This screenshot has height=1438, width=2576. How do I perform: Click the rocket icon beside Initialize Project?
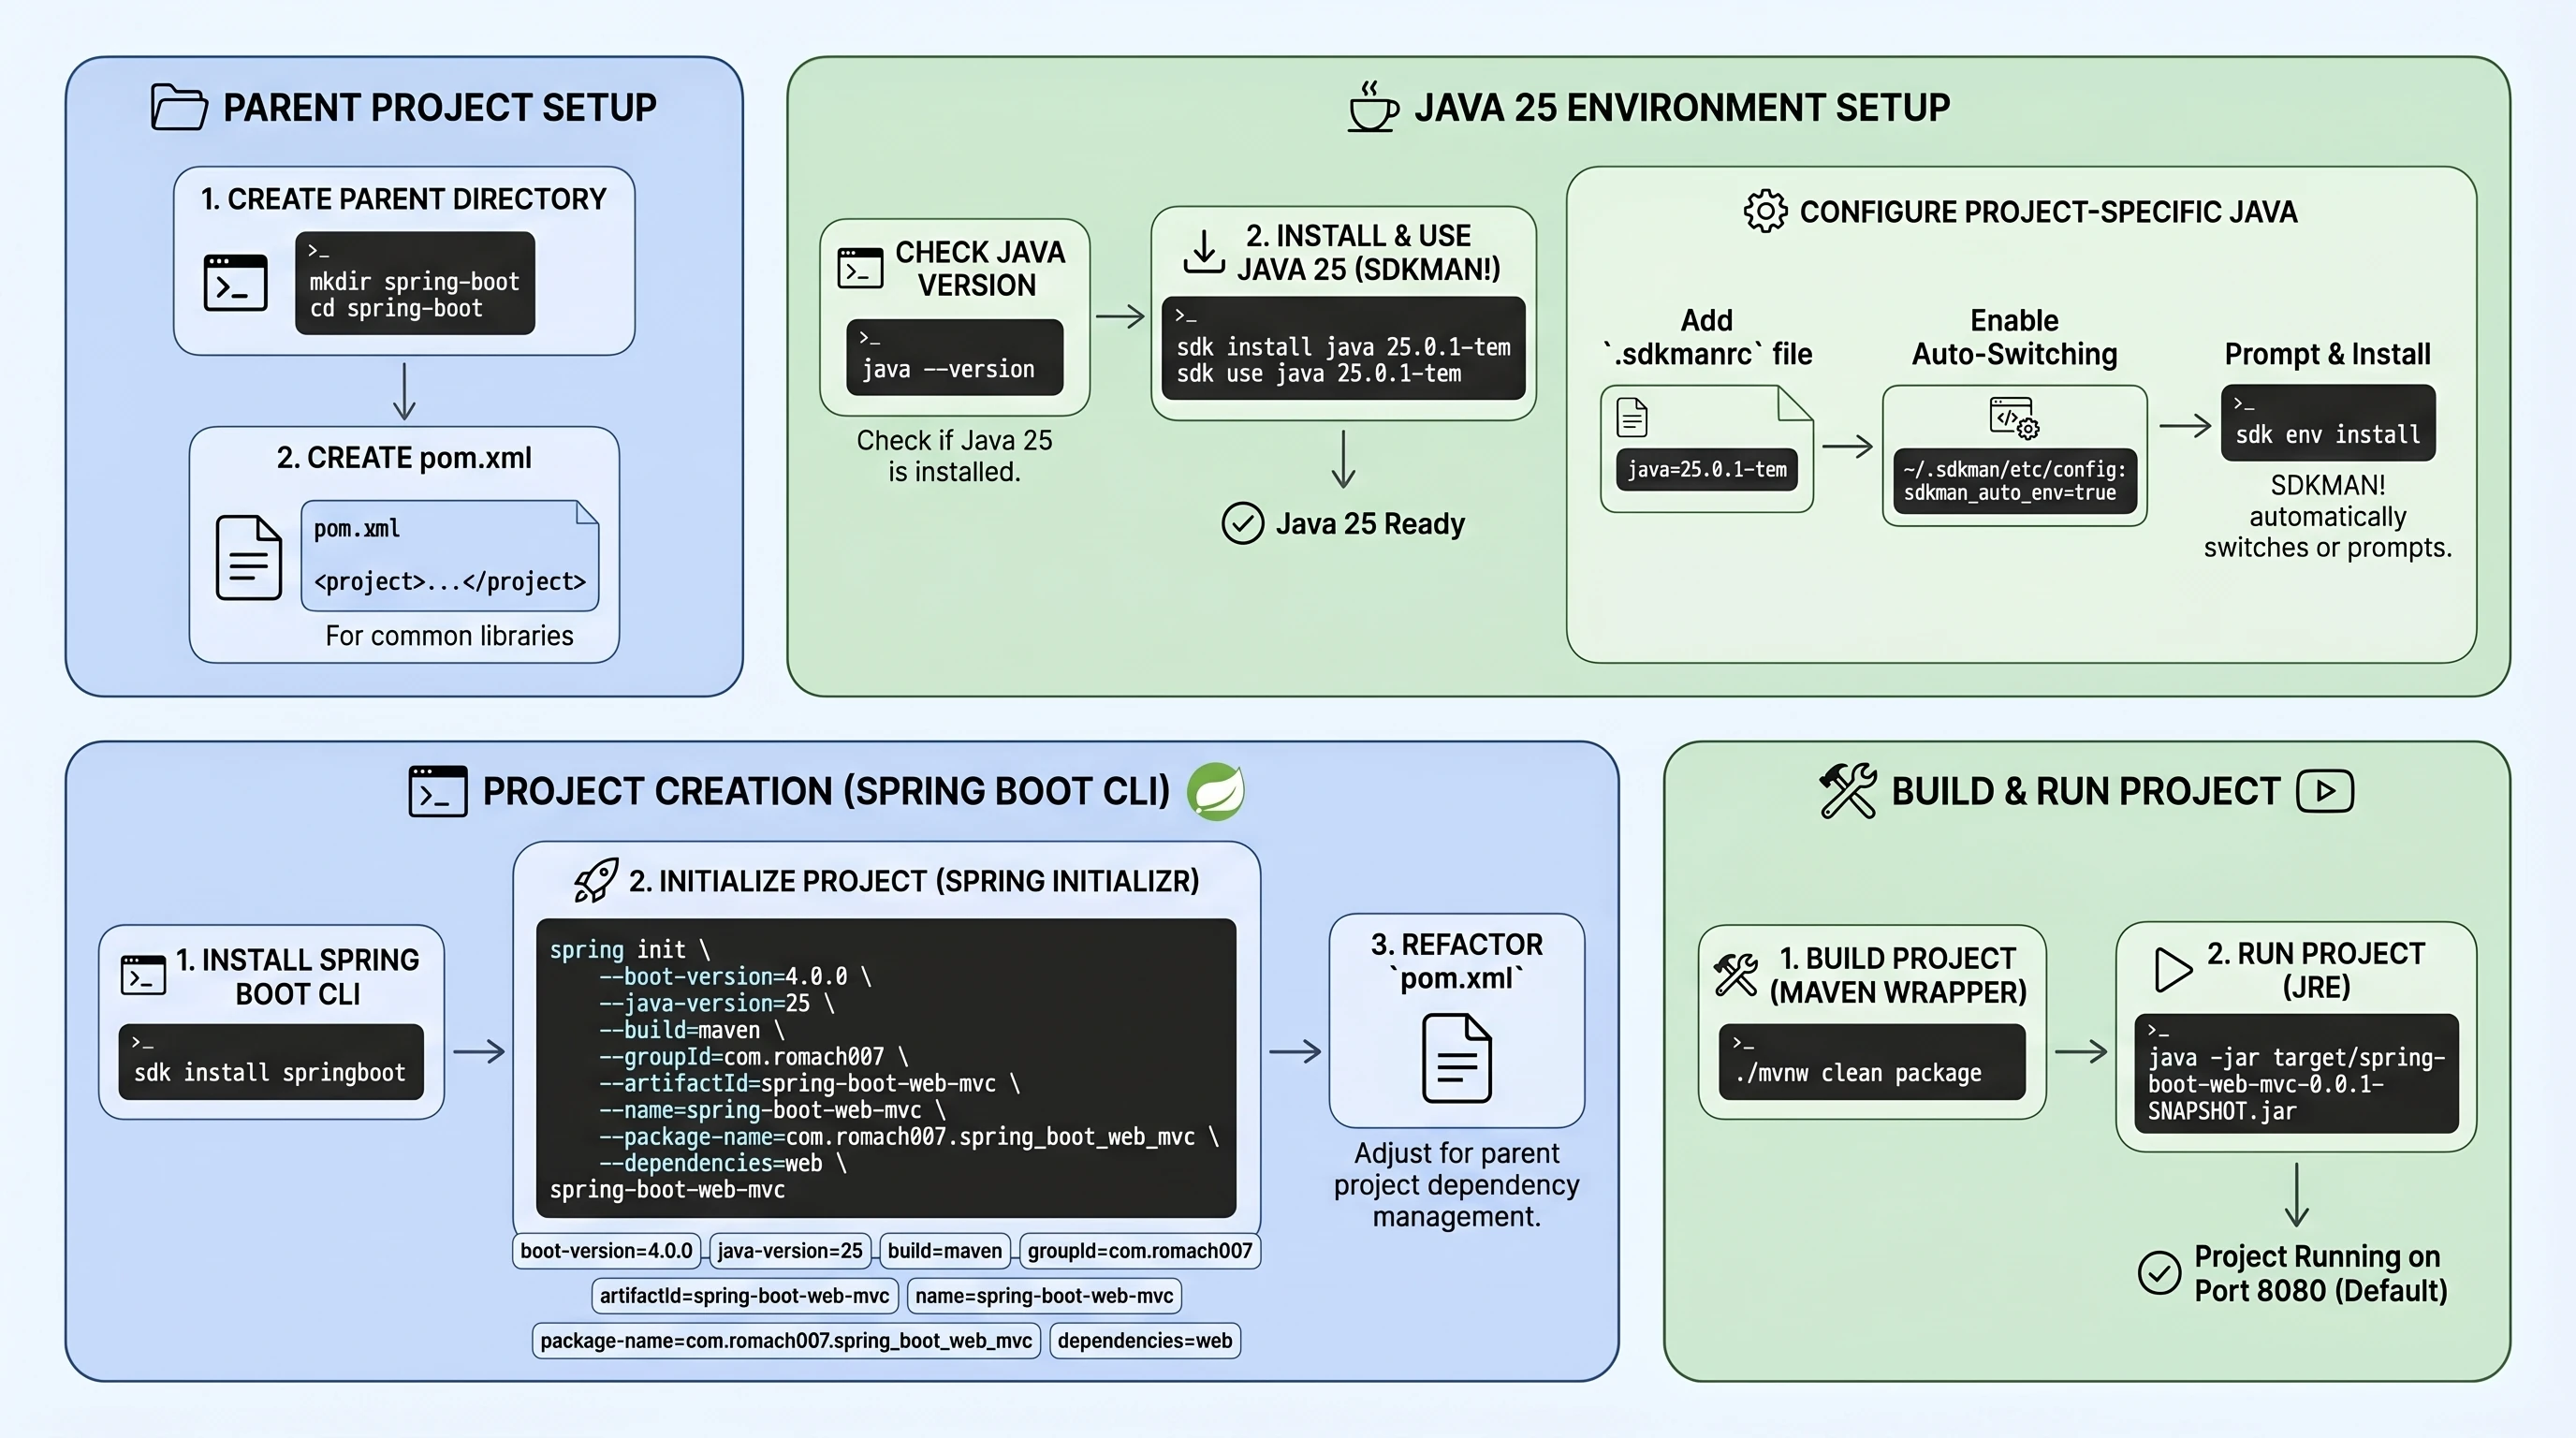(x=596, y=880)
